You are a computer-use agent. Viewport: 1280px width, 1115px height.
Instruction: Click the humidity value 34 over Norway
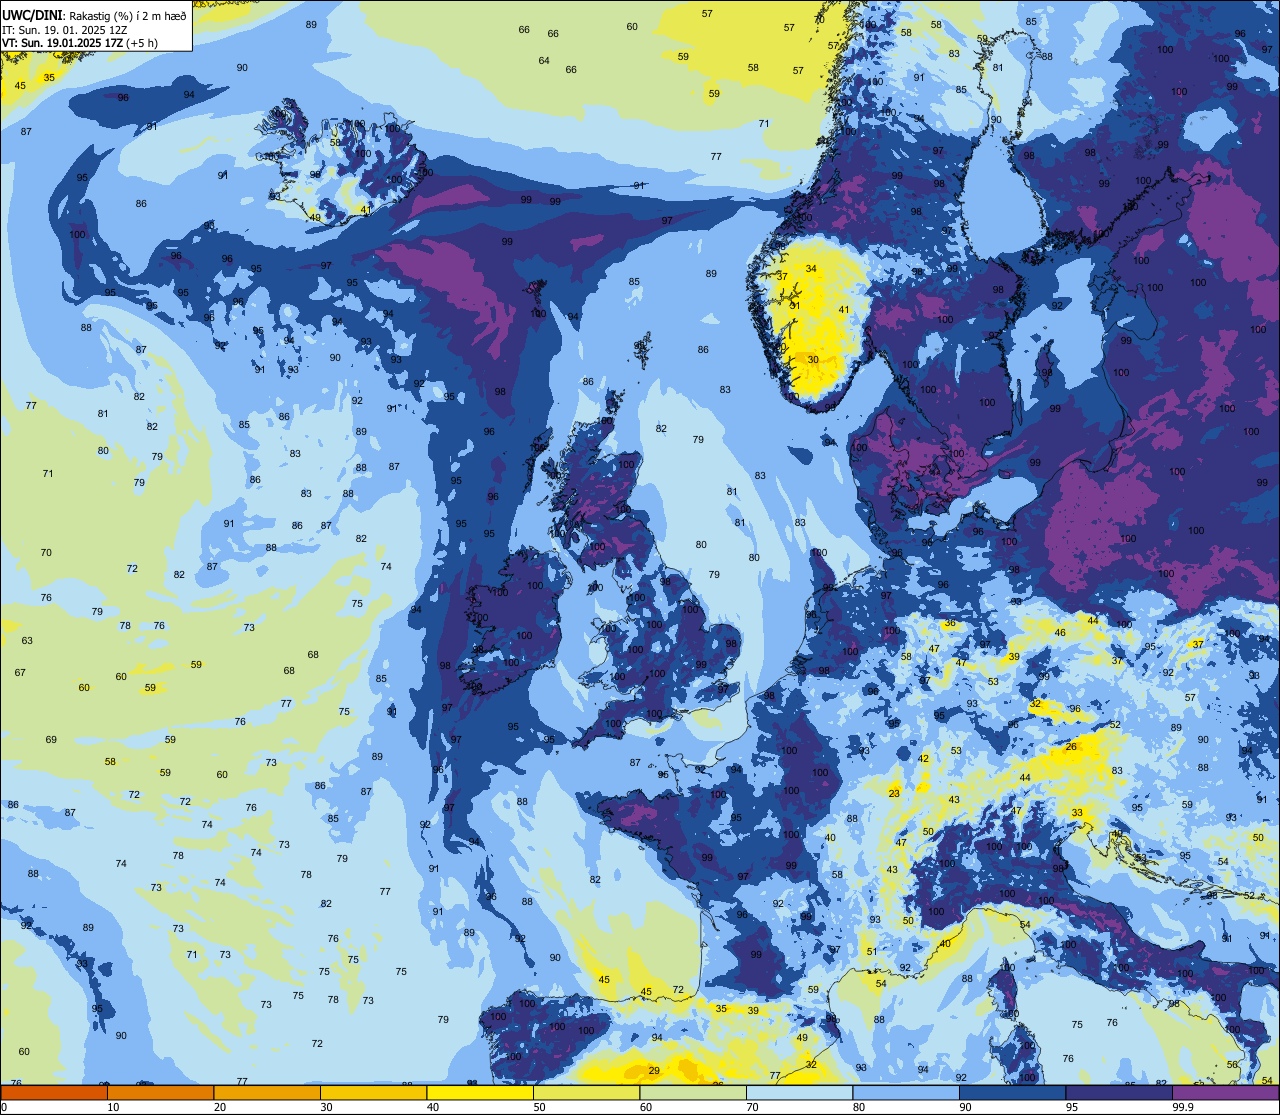tap(811, 269)
